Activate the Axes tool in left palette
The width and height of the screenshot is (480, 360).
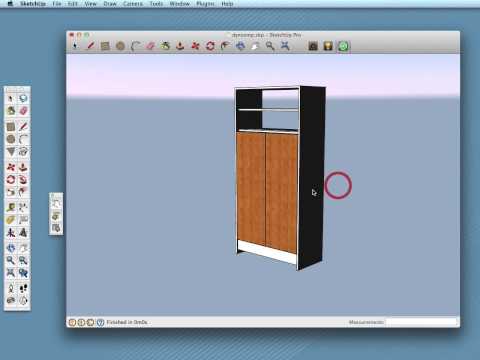click(x=11, y=232)
